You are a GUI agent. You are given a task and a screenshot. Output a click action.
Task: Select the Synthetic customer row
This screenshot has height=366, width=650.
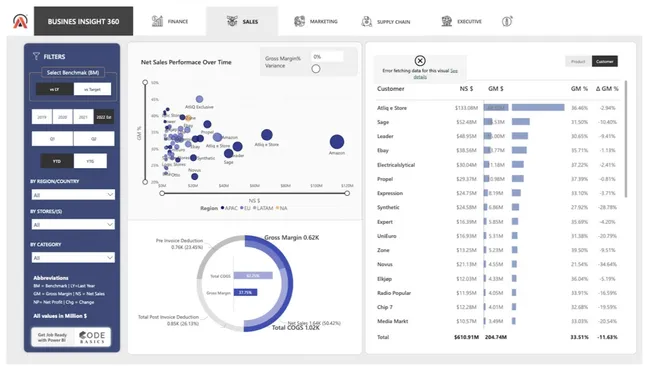[497, 207]
